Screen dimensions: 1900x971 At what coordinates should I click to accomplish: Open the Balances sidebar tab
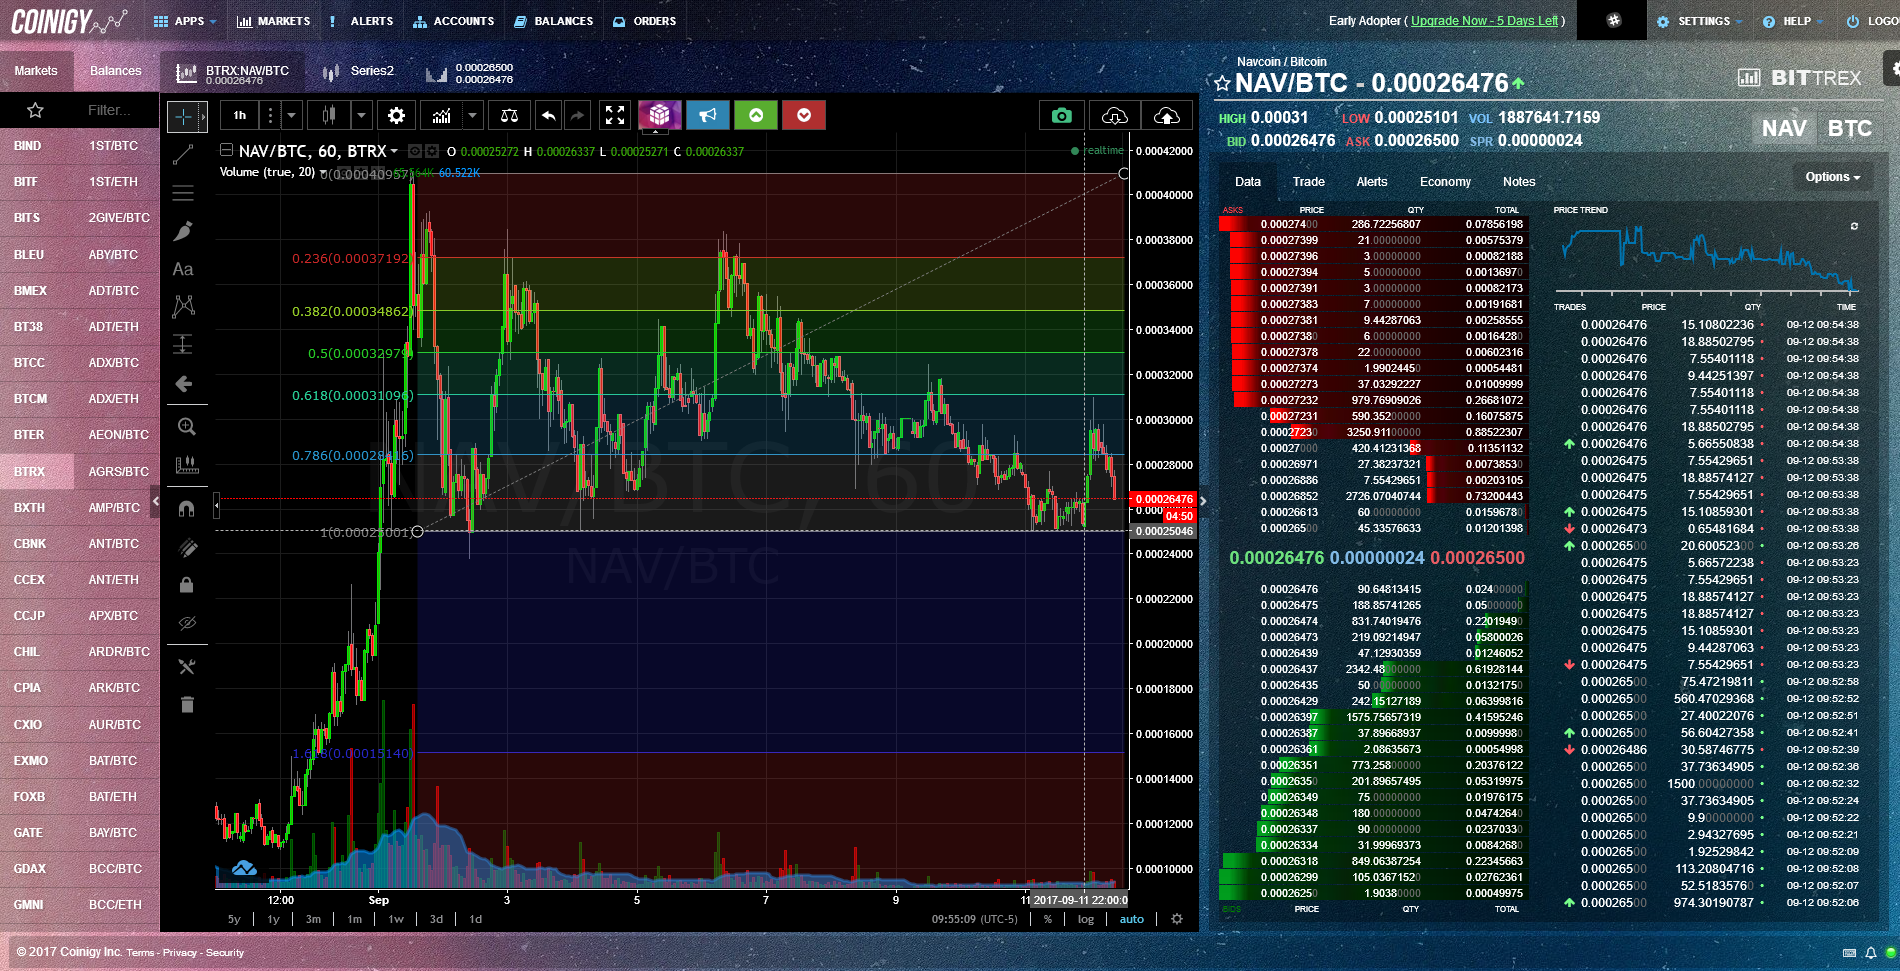116,71
